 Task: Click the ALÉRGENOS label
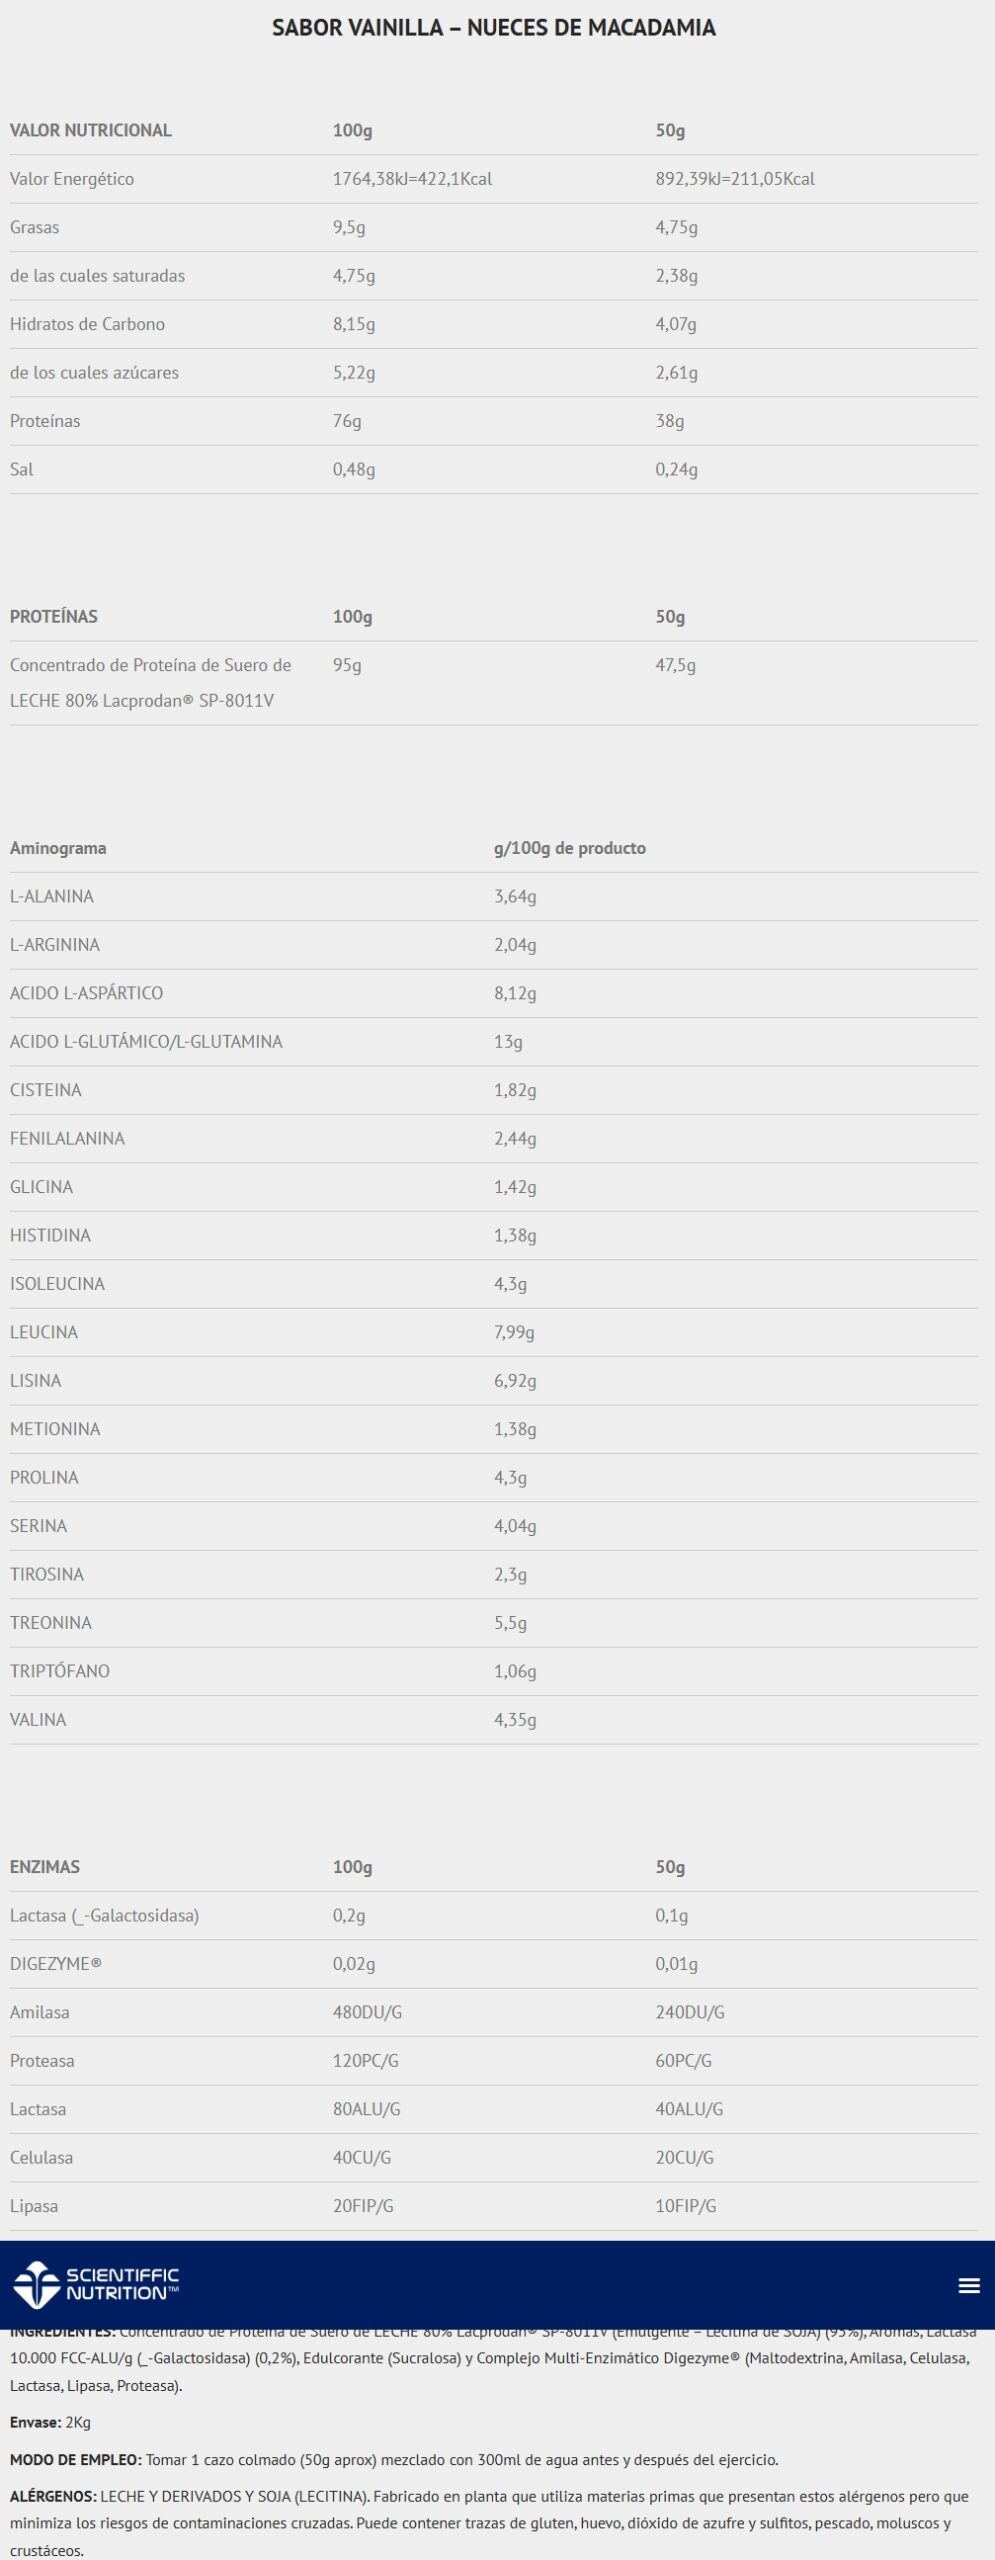[53, 2496]
